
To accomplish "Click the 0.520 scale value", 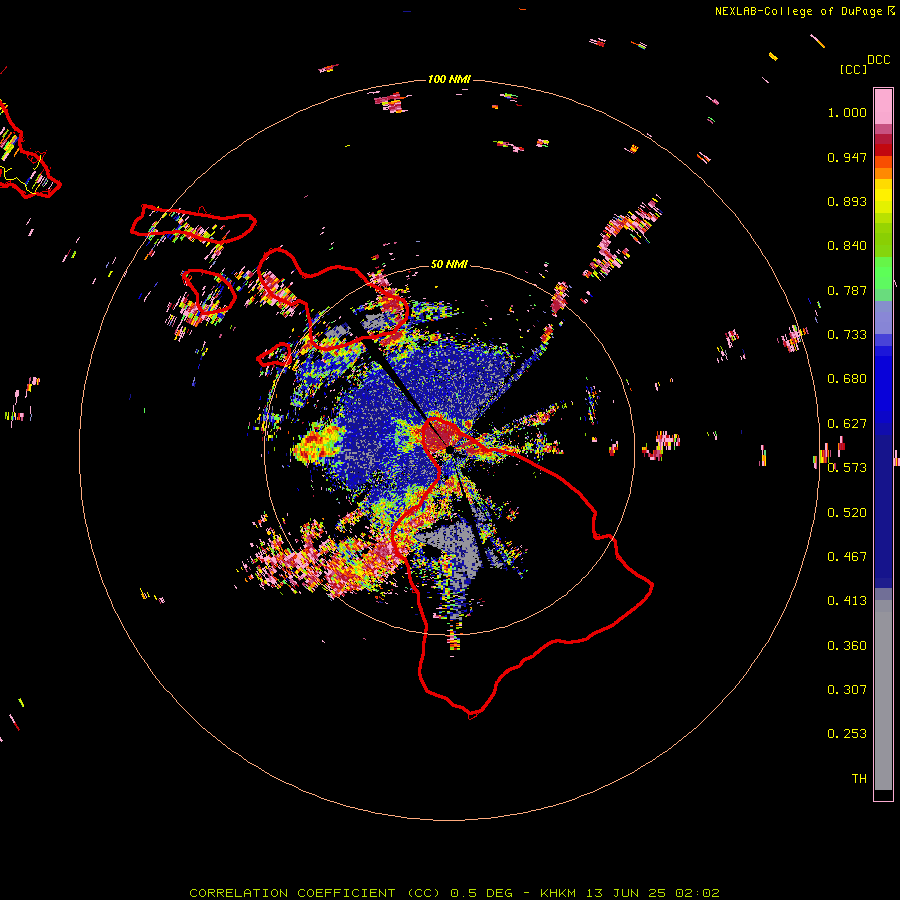I will (847, 513).
